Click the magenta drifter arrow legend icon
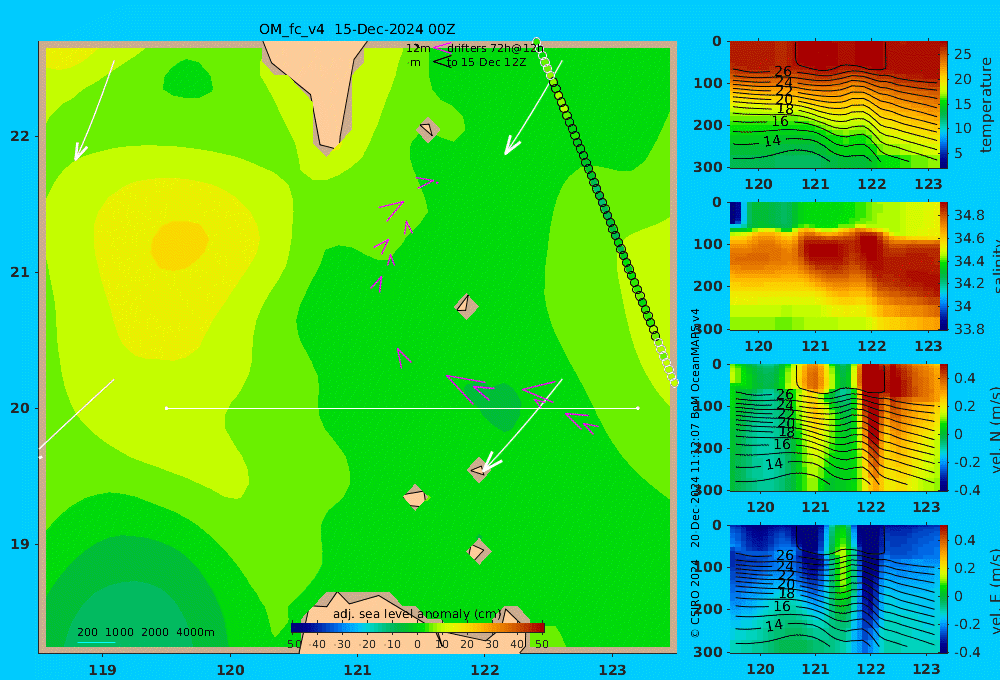The width and height of the screenshot is (1000, 680). pos(441,47)
